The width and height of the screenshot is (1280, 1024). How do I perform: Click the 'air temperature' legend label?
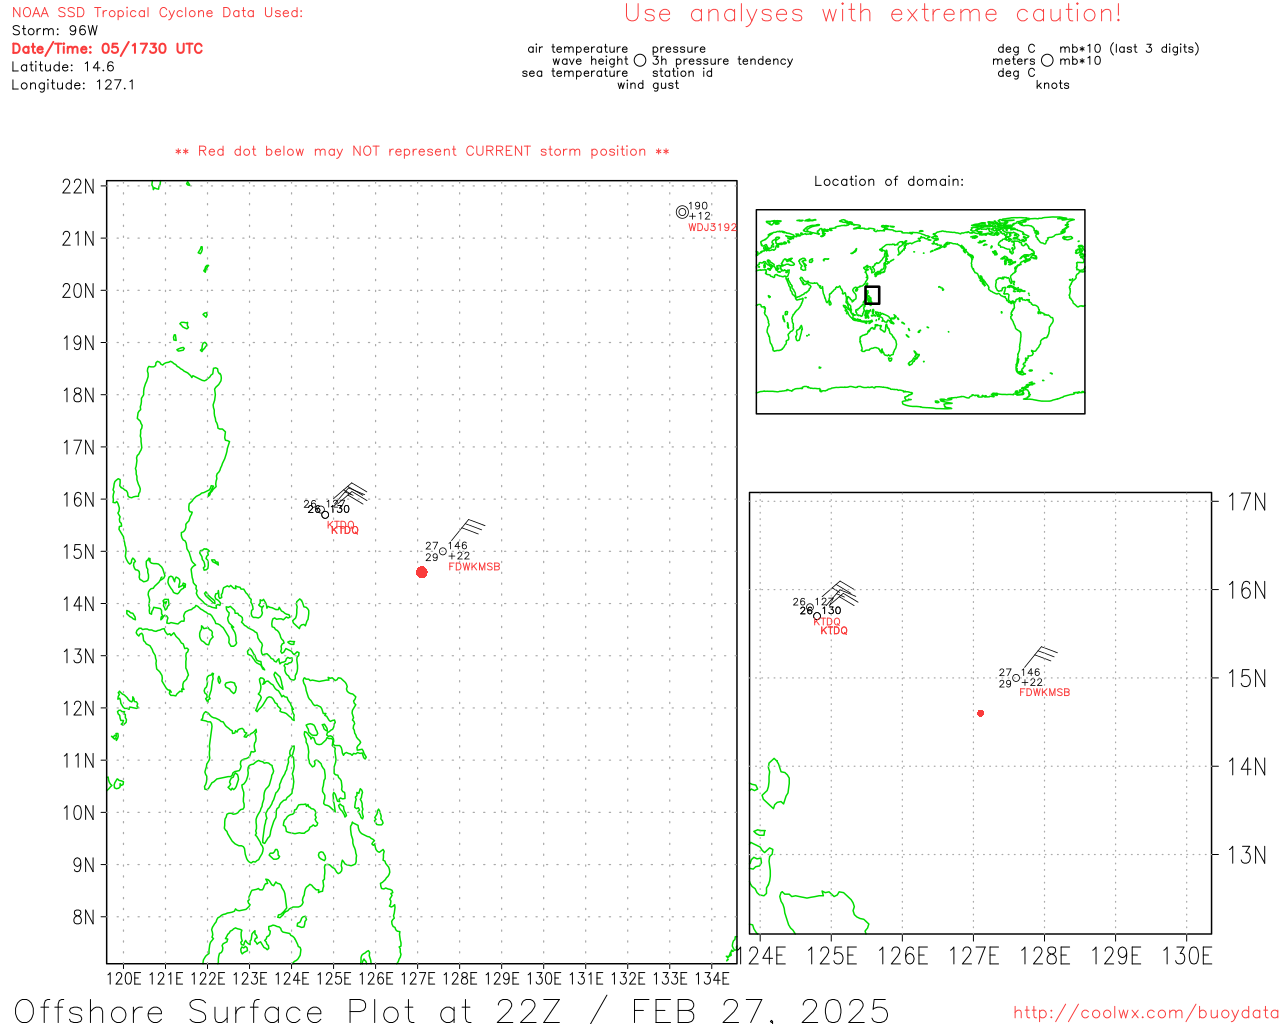click(578, 48)
